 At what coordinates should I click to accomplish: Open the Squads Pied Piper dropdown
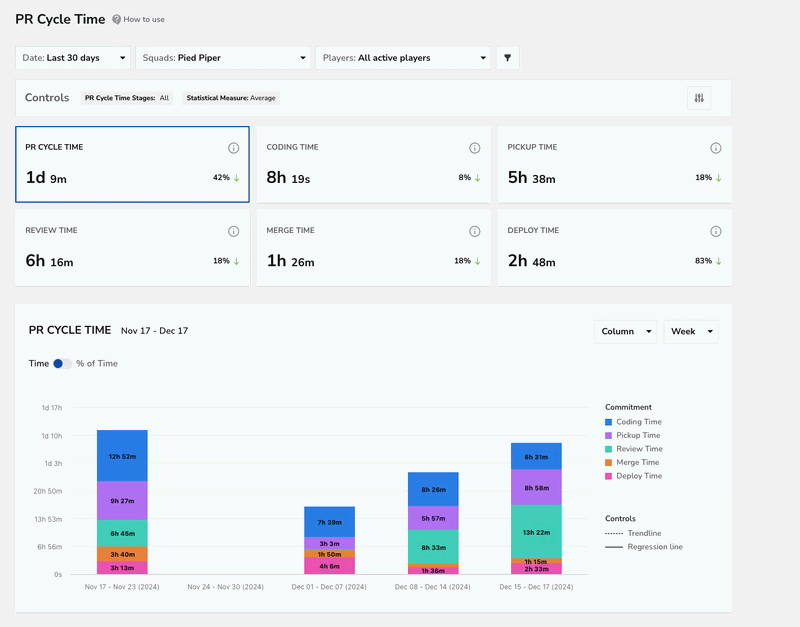(x=223, y=58)
